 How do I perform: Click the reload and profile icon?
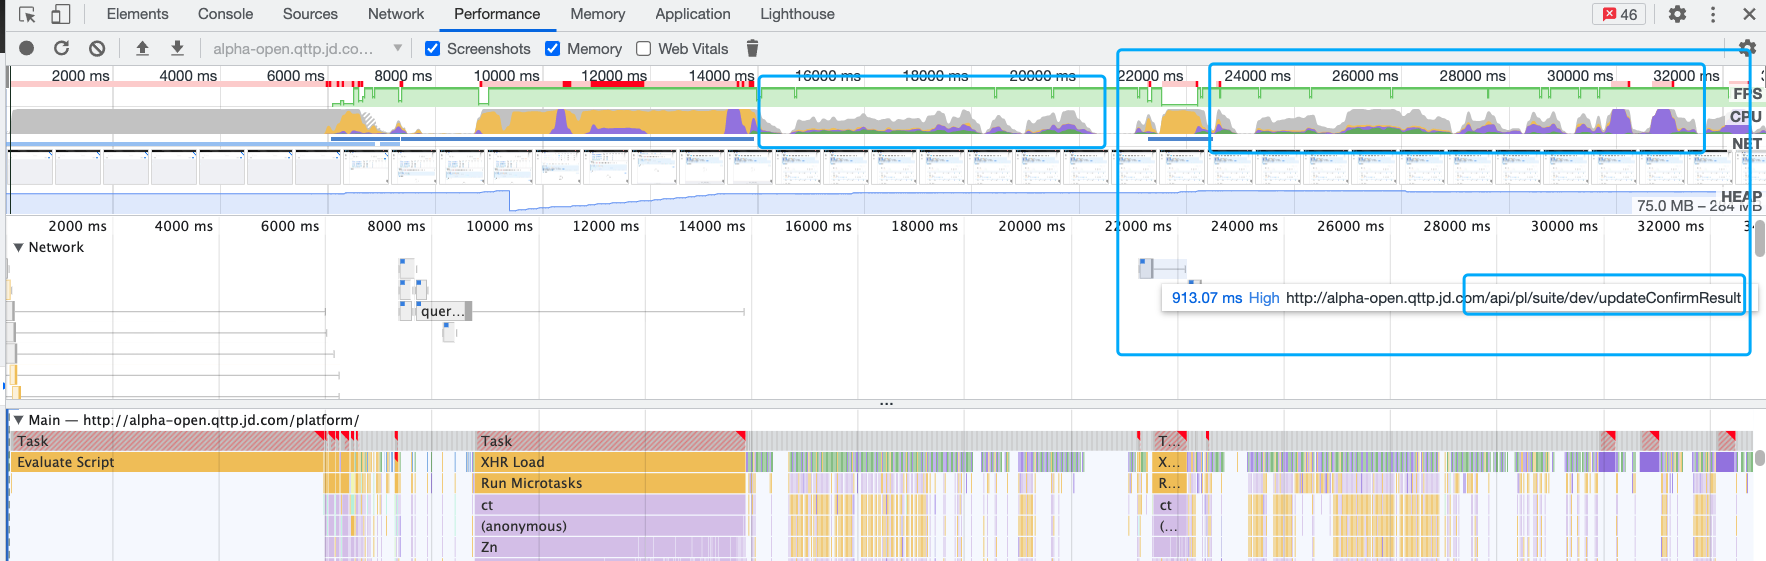[61, 48]
